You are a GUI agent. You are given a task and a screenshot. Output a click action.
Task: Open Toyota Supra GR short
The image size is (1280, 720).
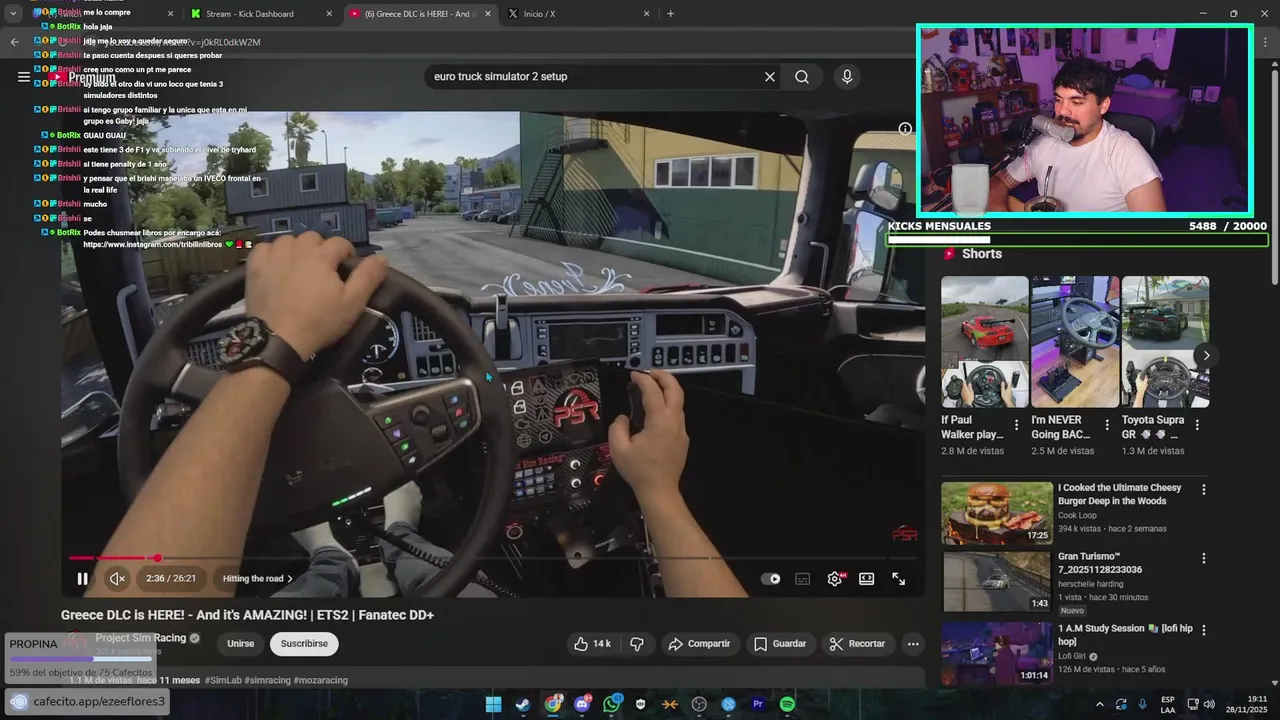[1165, 342]
